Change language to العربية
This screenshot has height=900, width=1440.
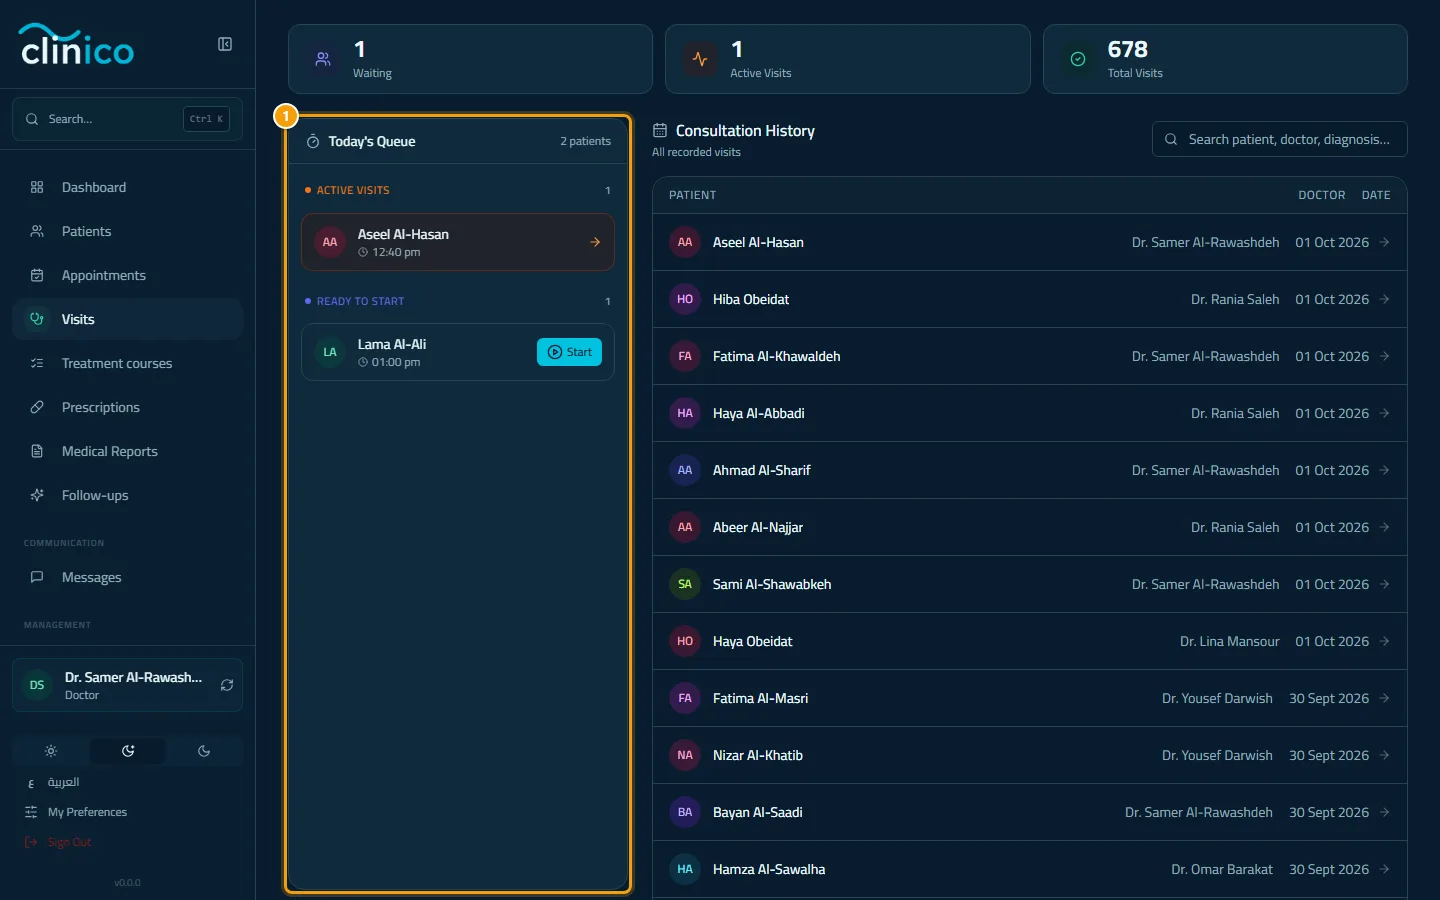coord(63,782)
